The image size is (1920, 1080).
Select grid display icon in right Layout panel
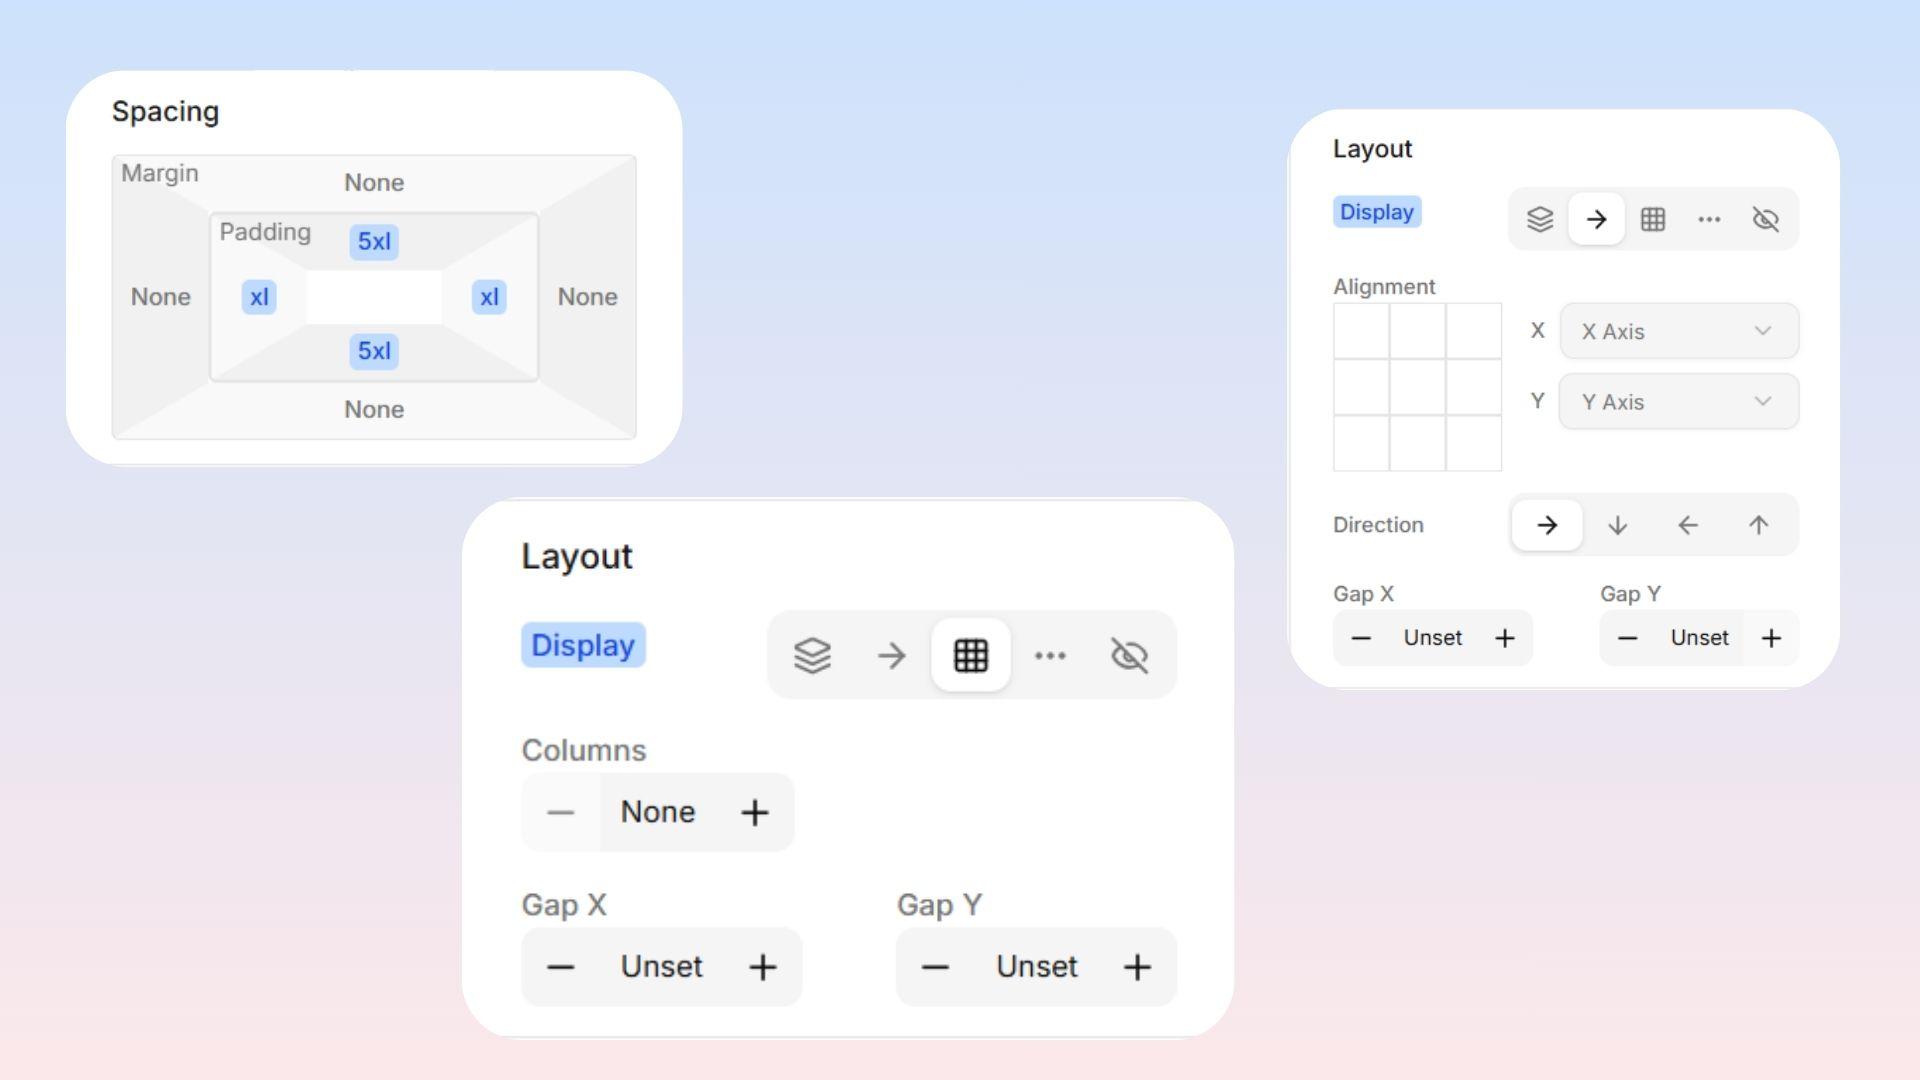coord(1653,219)
